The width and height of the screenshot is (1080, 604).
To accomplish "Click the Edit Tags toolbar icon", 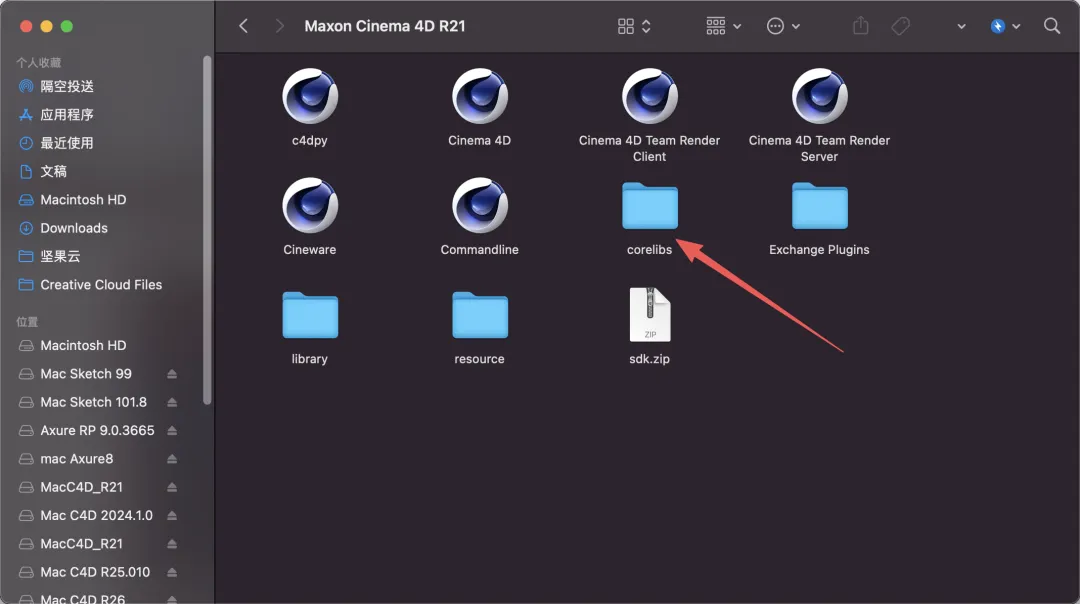I will (x=900, y=26).
